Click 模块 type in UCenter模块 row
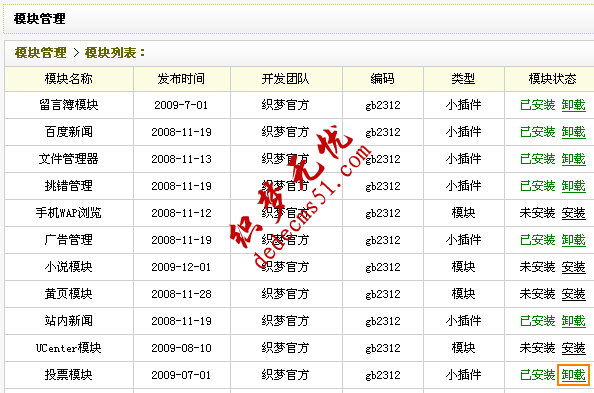Image resolution: width=594 pixels, height=393 pixels. point(463,348)
